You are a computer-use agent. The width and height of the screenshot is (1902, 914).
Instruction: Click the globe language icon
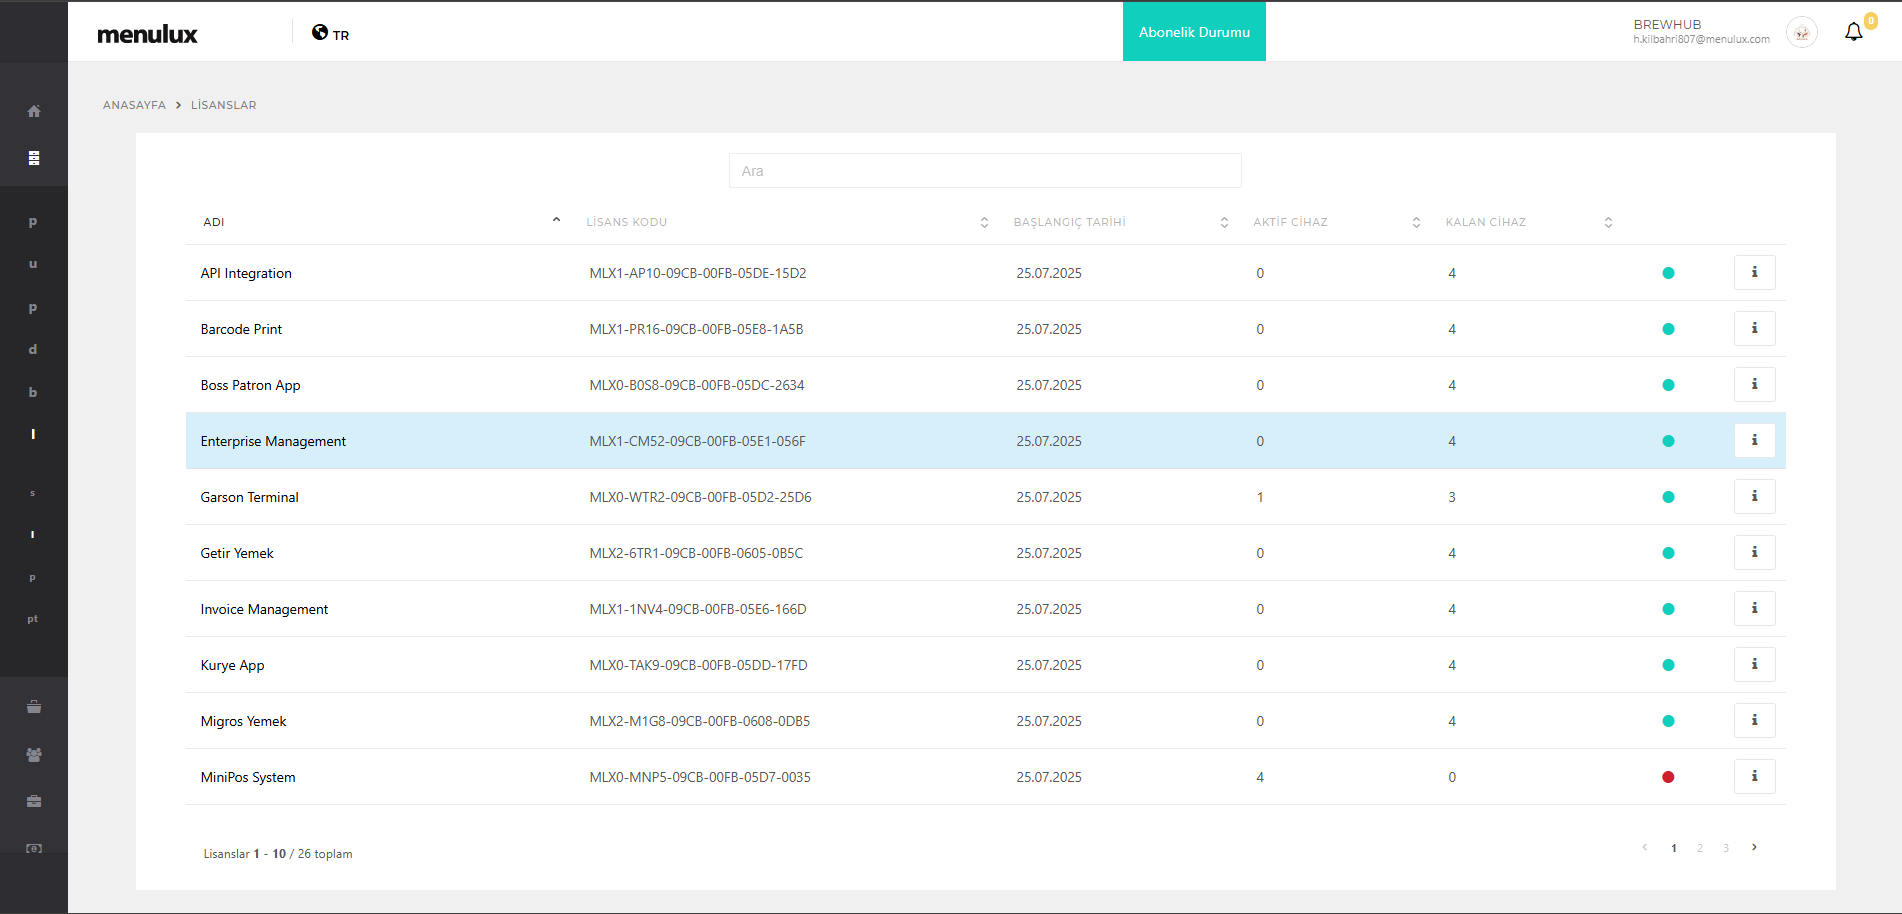coord(320,32)
